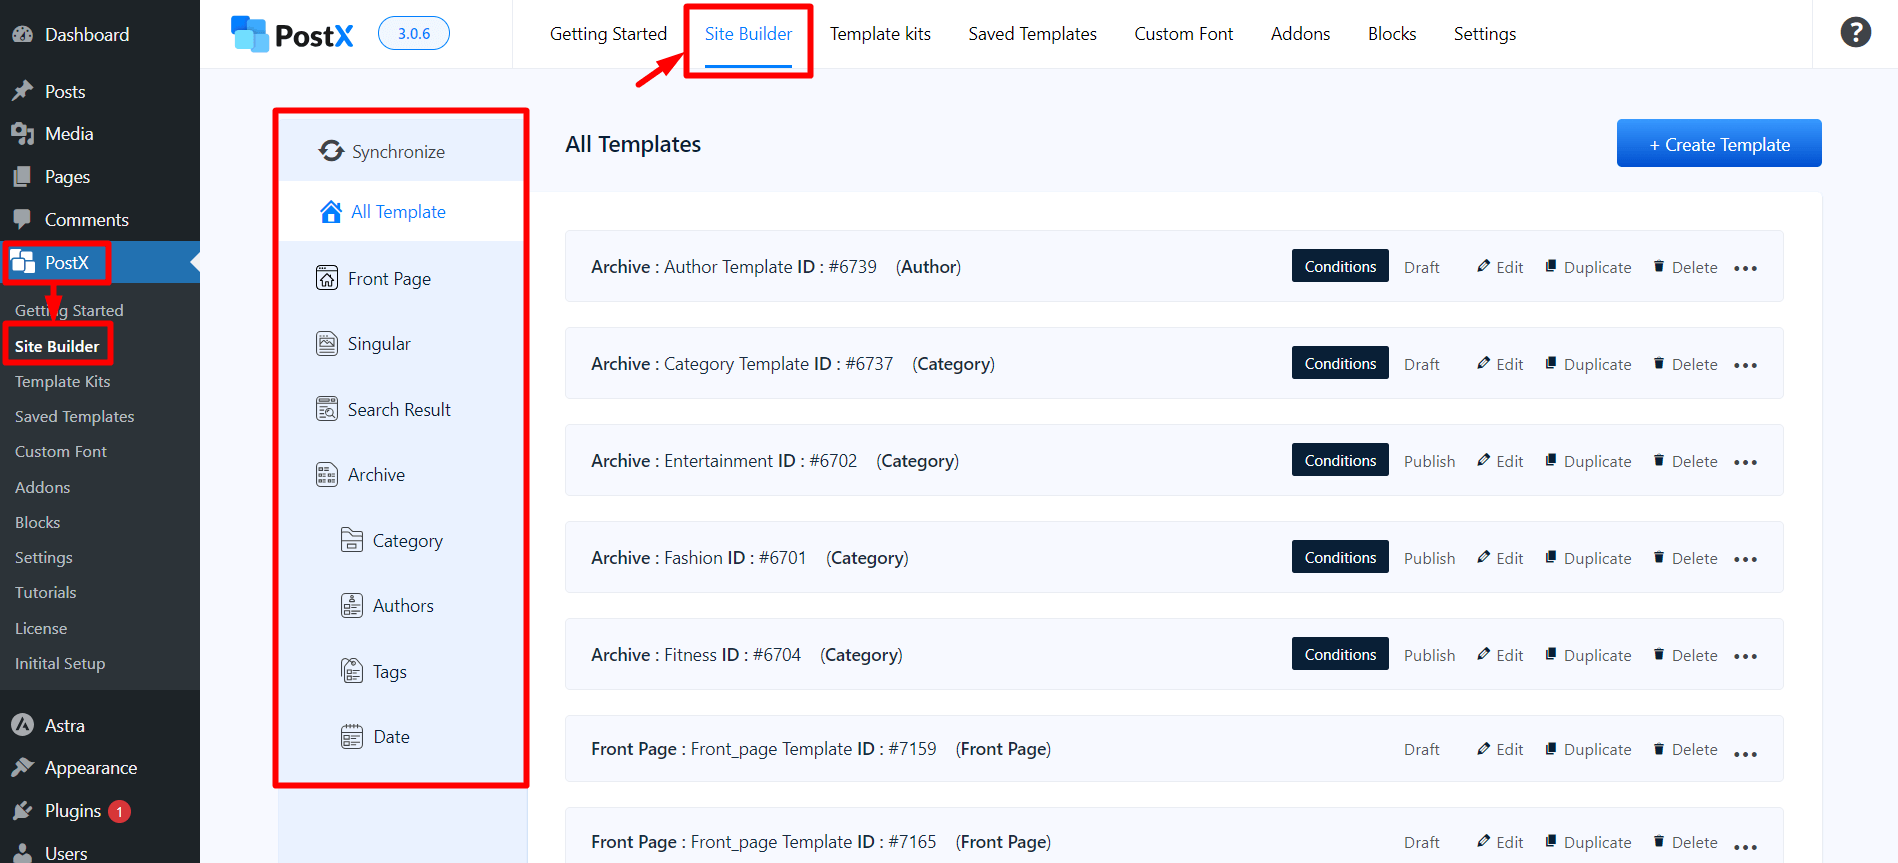Click the help question mark icon
This screenshot has height=863, width=1898.
click(x=1856, y=33)
